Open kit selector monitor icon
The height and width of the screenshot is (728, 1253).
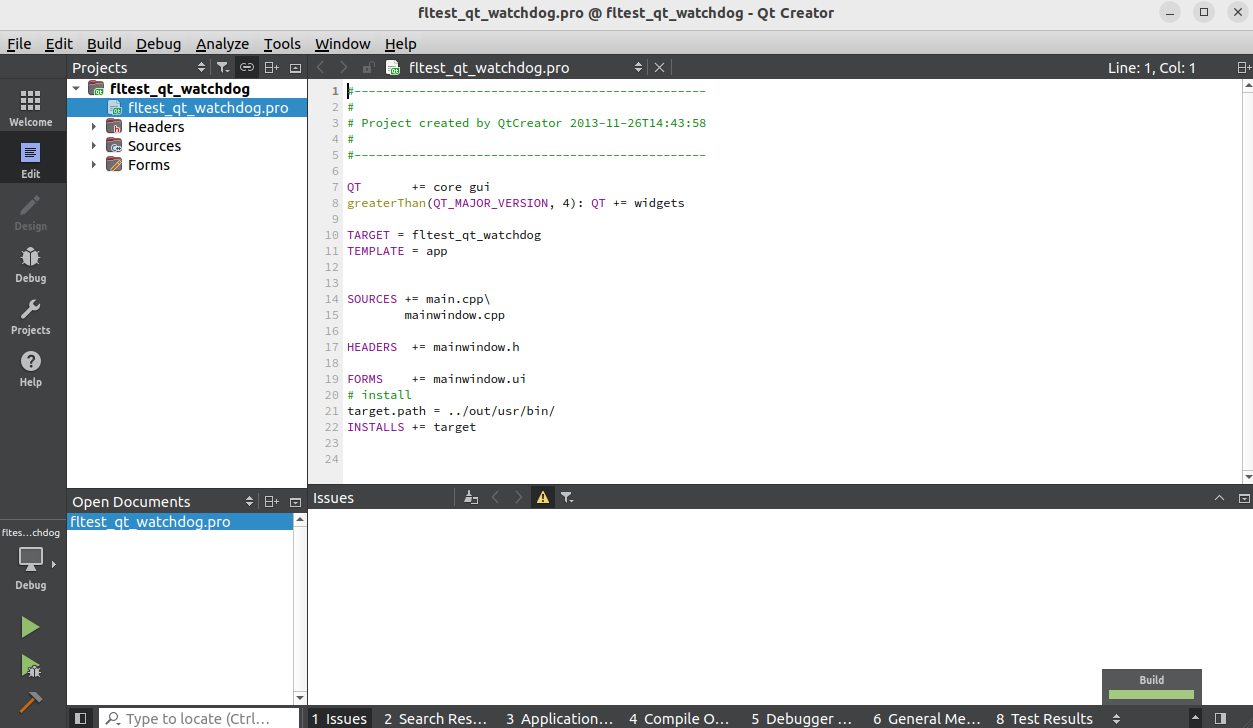point(31,560)
